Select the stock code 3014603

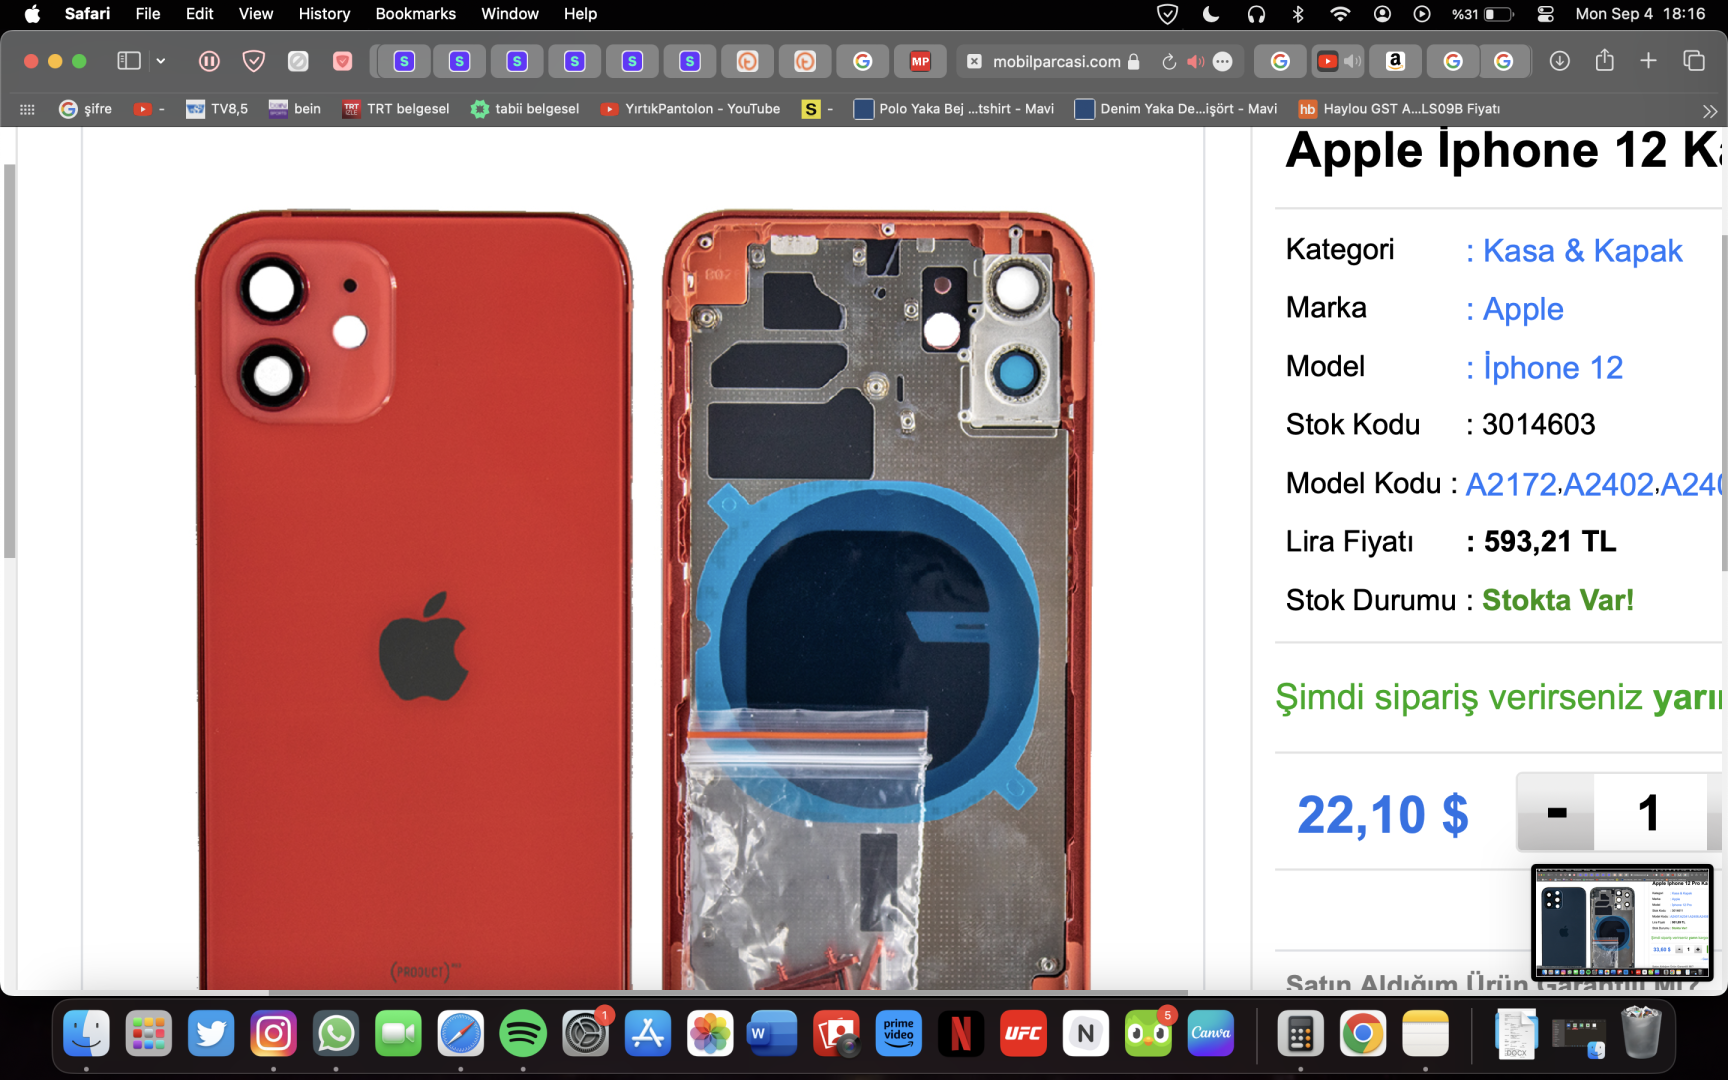coord(1539,425)
